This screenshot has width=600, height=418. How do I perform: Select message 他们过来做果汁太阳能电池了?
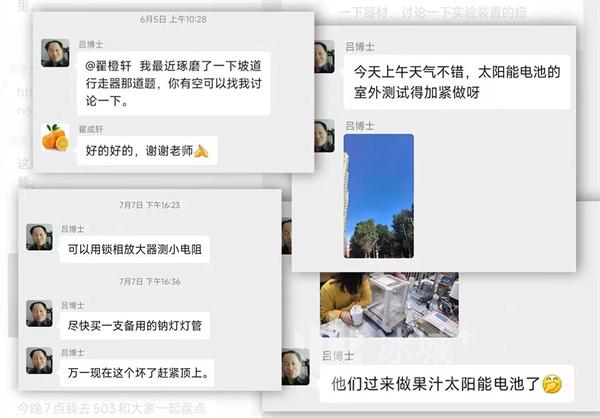(x=447, y=384)
